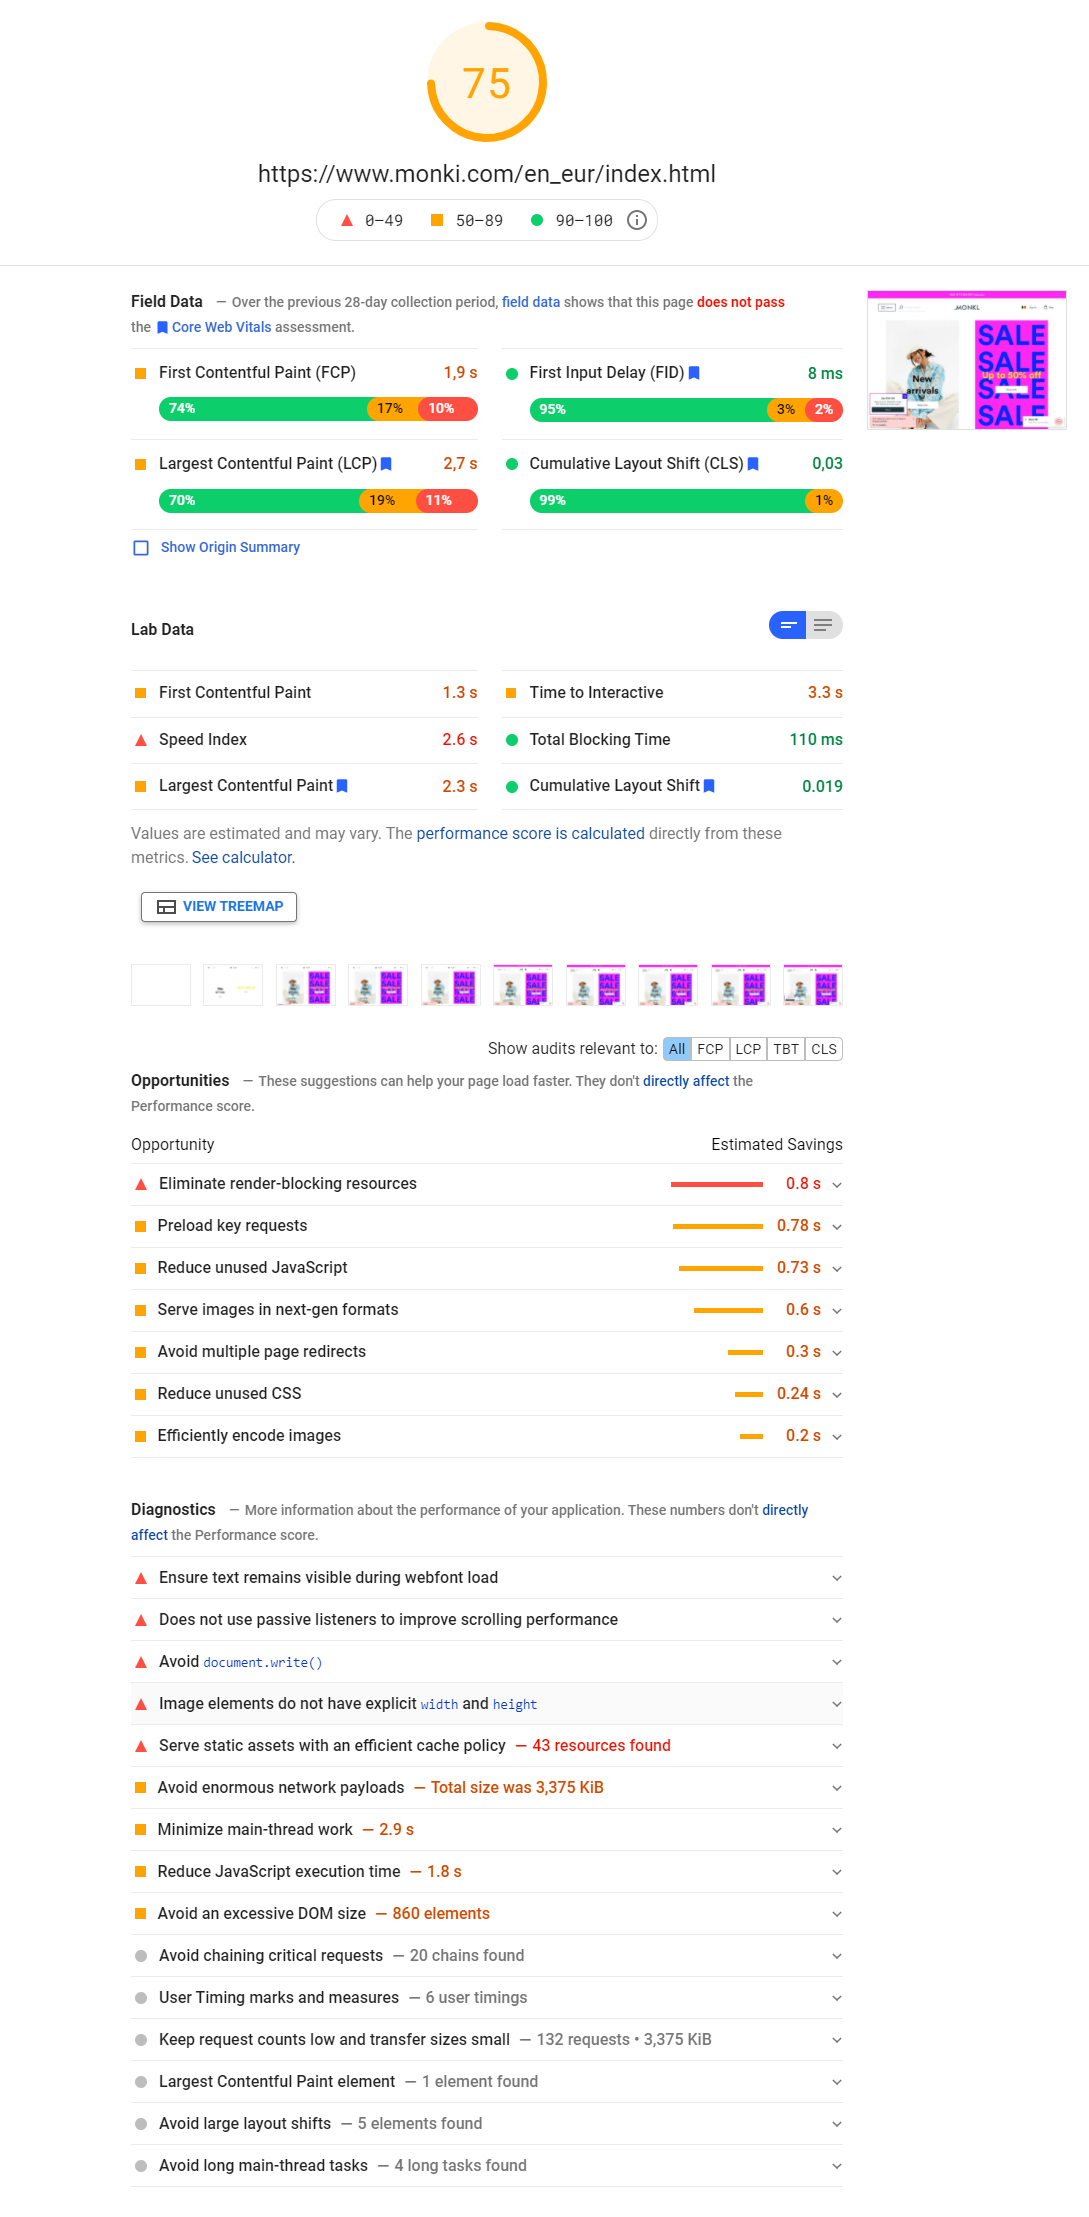This screenshot has width=1089, height=2217.
Task: Click the score range info icon
Action: point(637,220)
